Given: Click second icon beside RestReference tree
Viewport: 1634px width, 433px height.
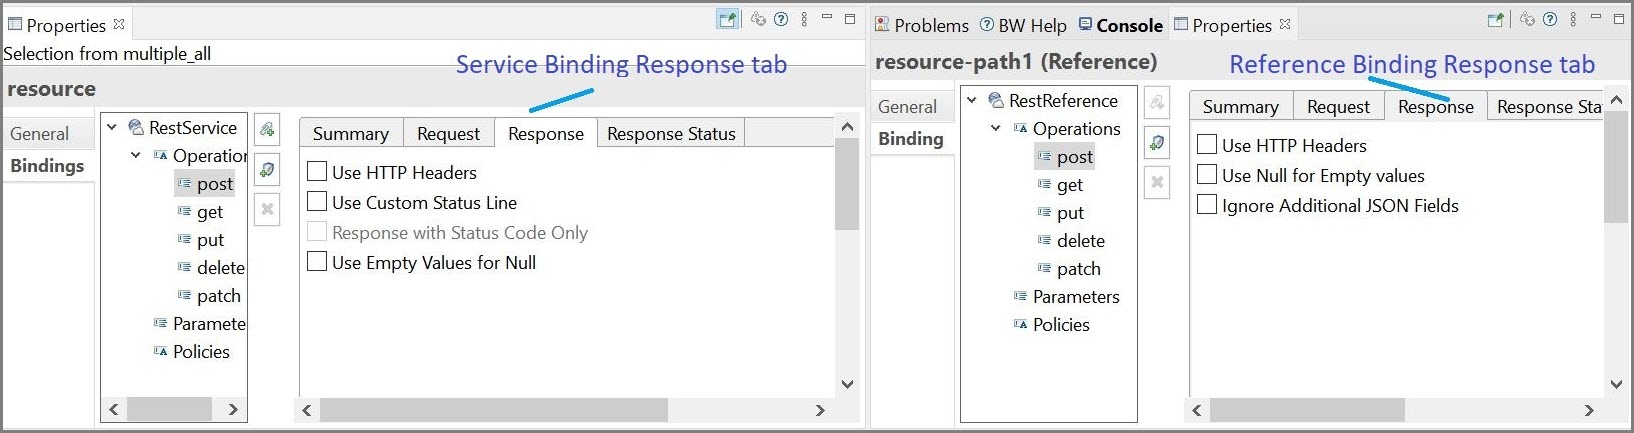Looking at the screenshot, I should point(1157,142).
